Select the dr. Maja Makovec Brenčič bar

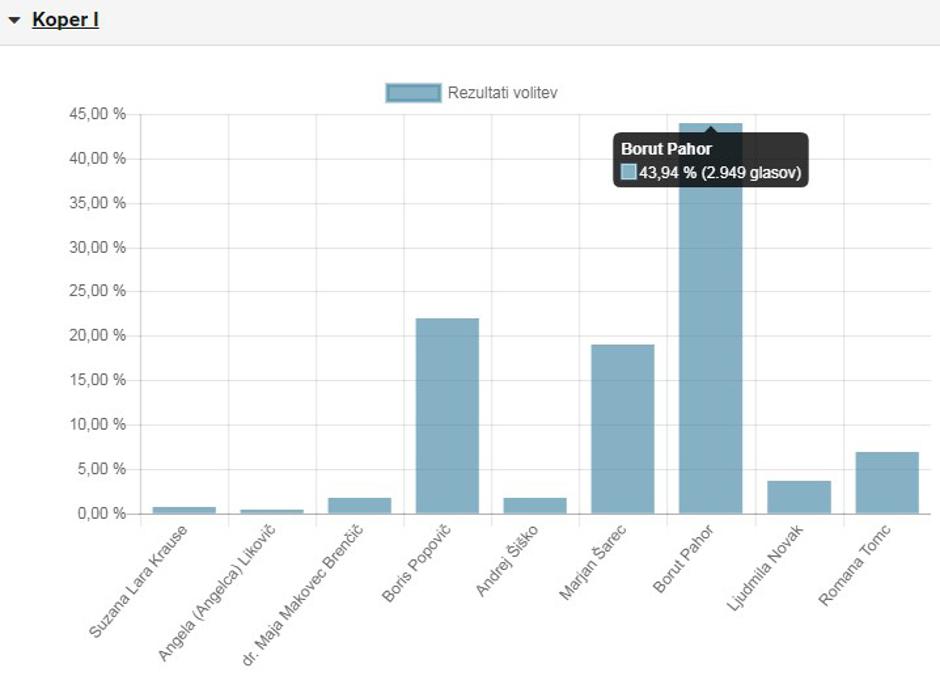pos(360,505)
